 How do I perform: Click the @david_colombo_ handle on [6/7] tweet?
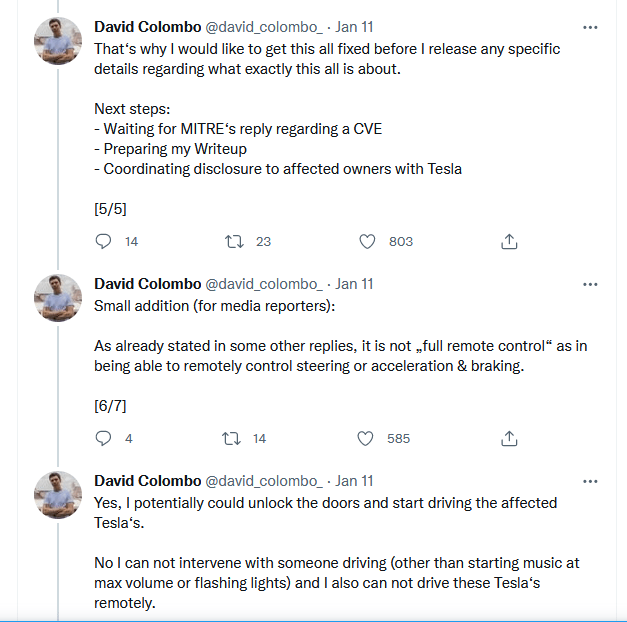tap(264, 284)
